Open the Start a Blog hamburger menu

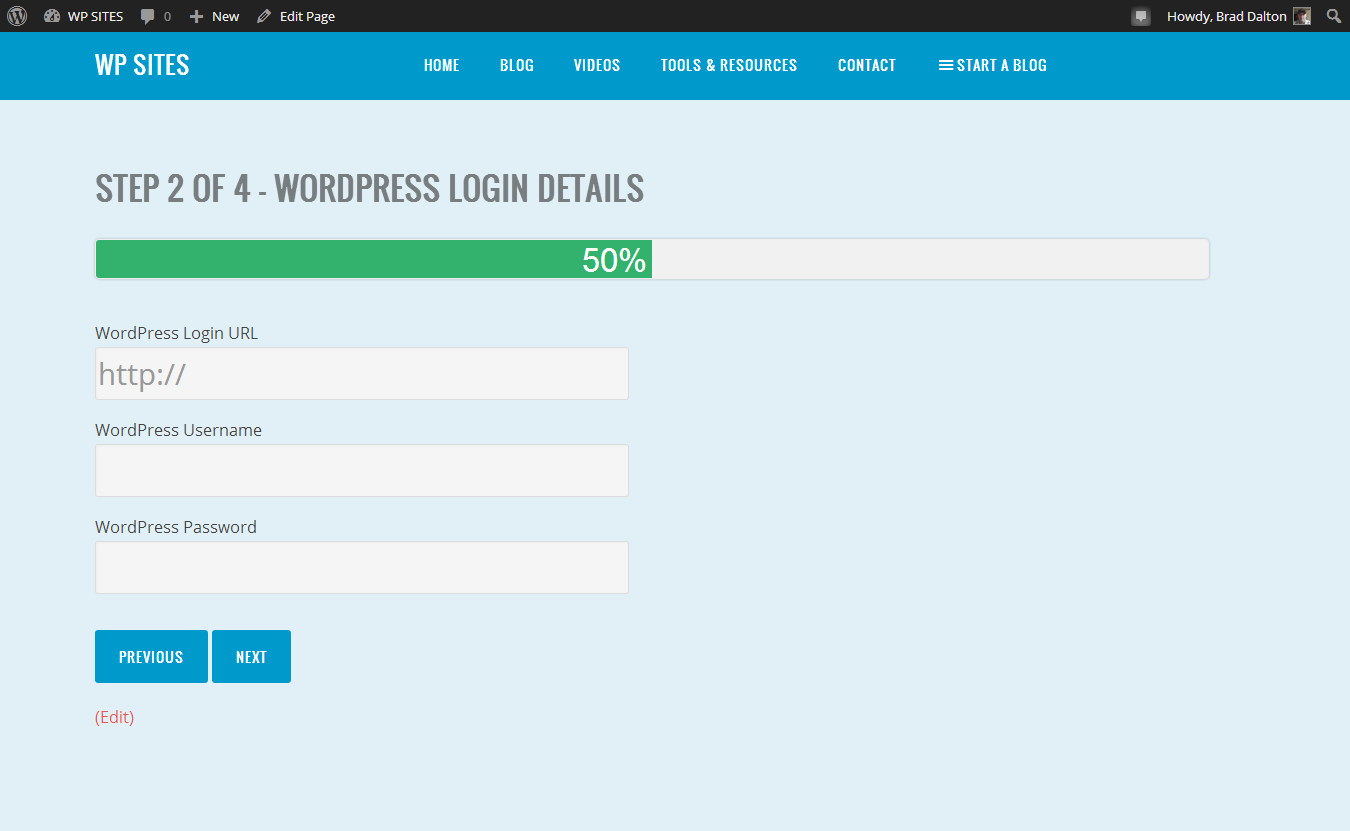[945, 65]
